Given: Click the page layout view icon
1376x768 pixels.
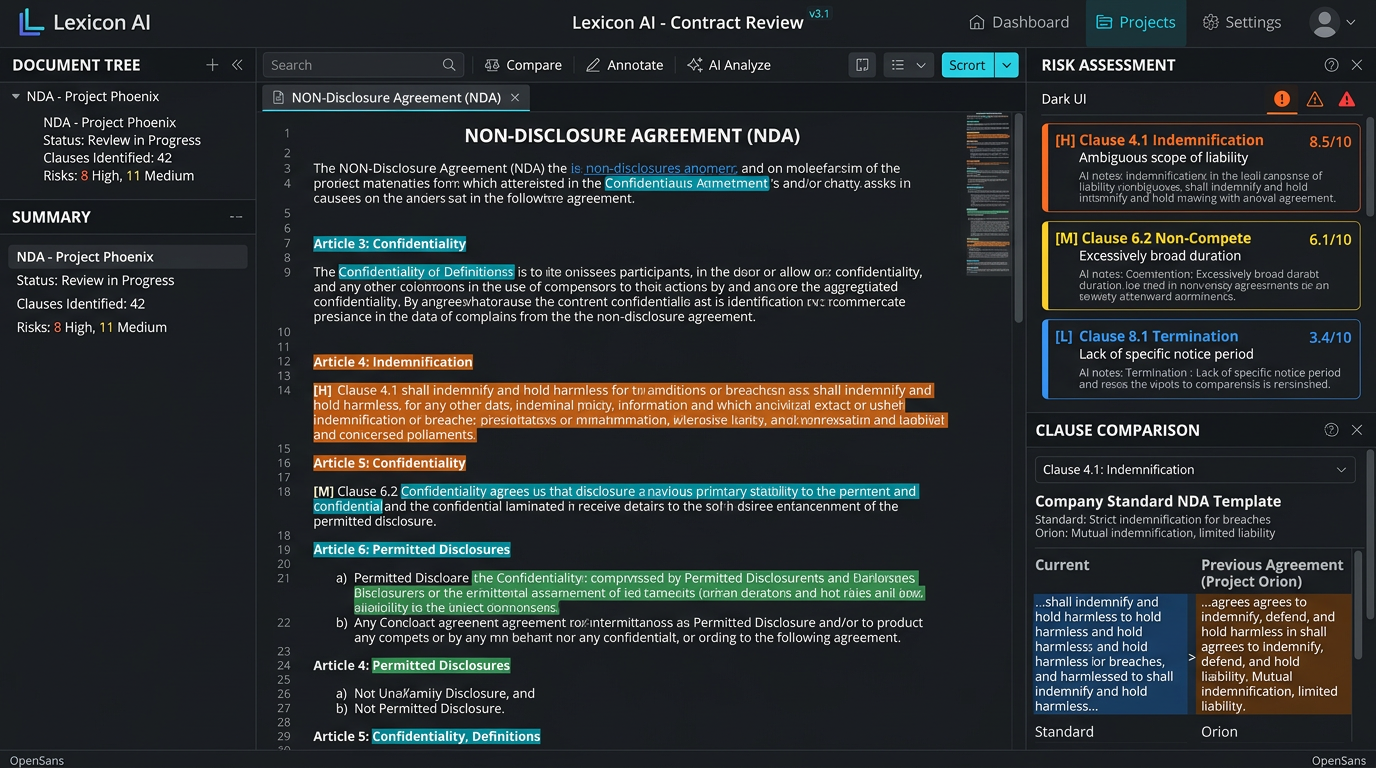Looking at the screenshot, I should [x=861, y=65].
